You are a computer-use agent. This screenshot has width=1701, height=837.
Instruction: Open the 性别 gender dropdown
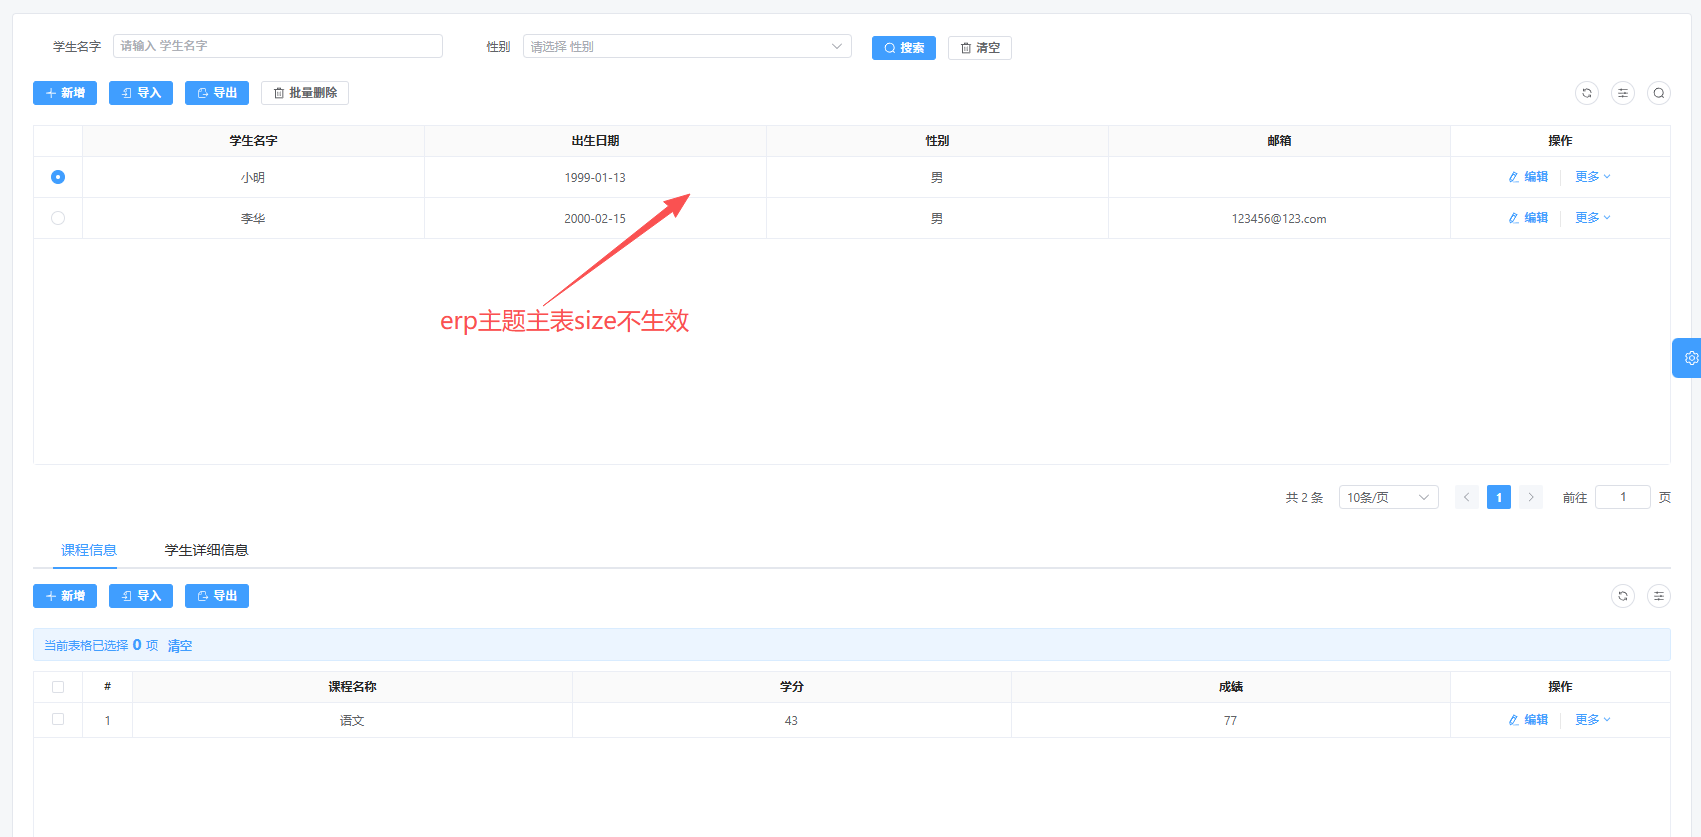686,47
